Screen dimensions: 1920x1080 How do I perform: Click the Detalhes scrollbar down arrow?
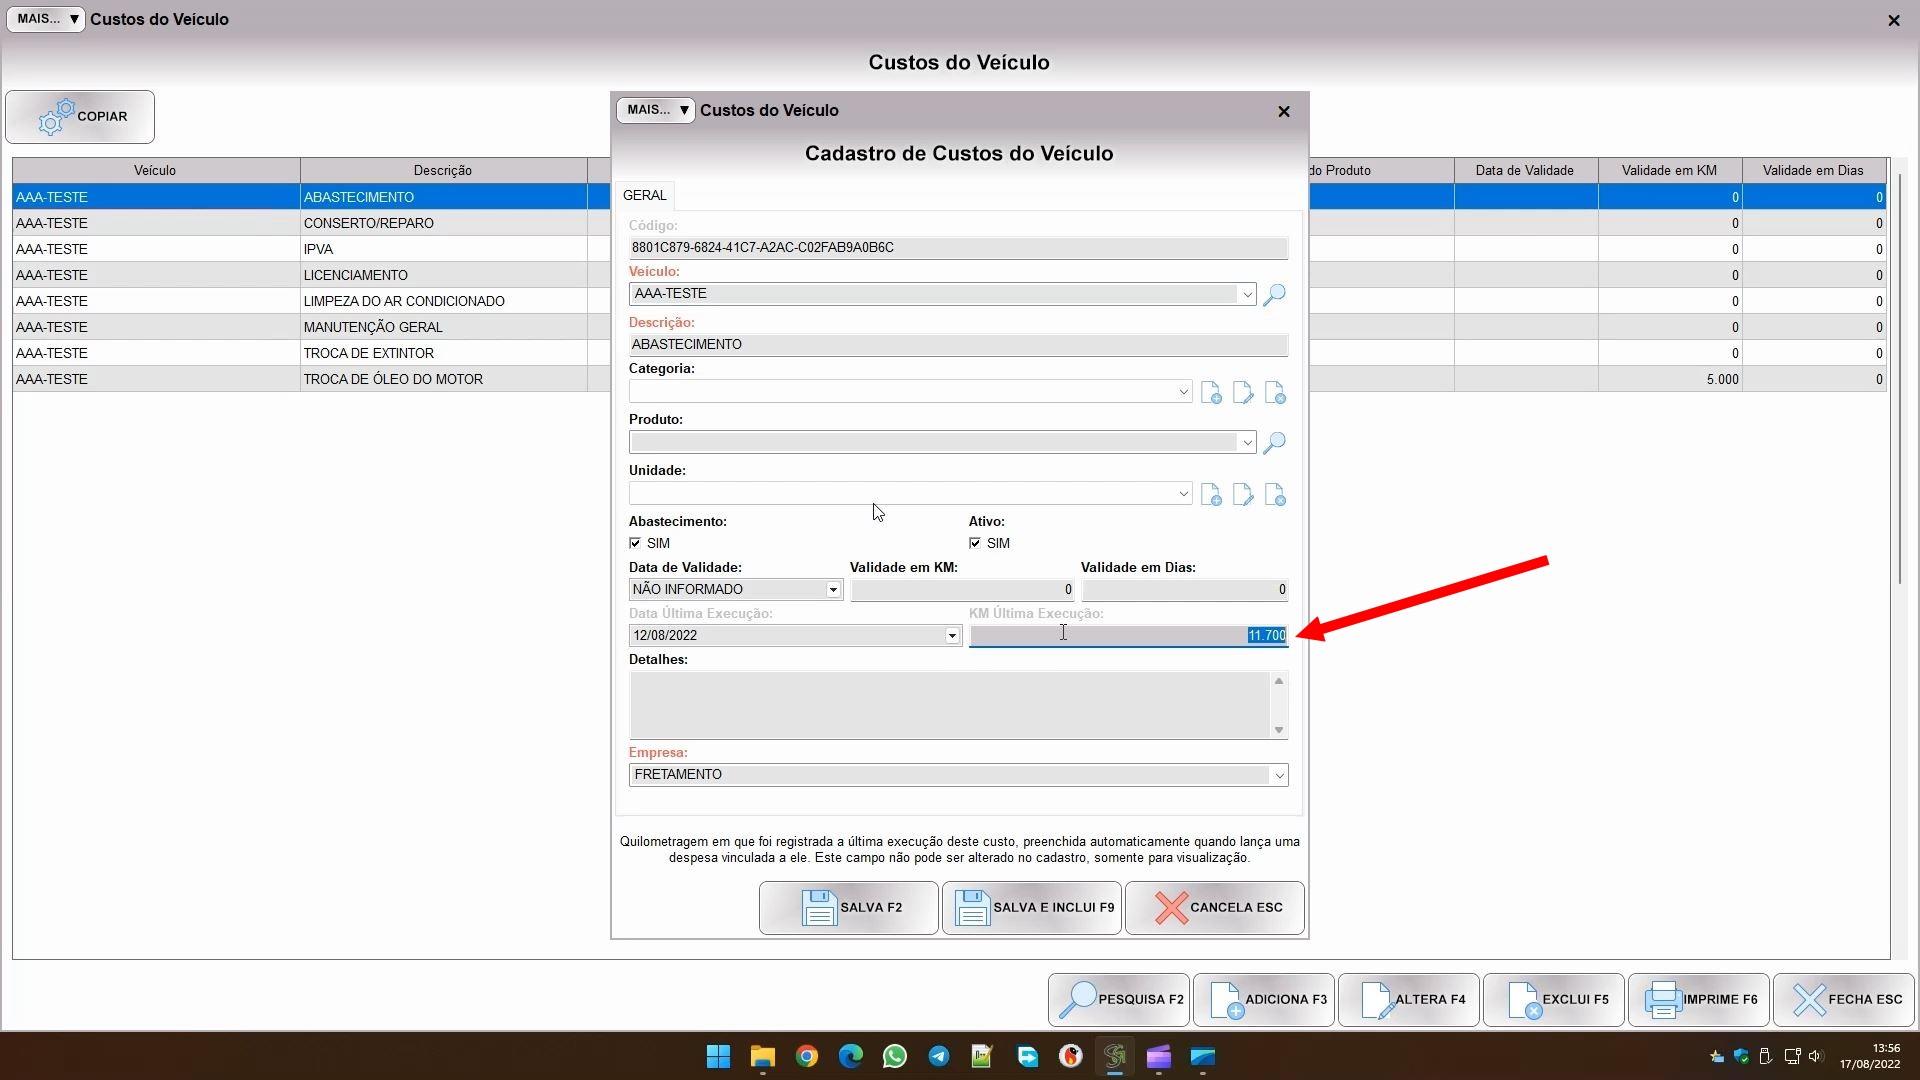point(1278,730)
